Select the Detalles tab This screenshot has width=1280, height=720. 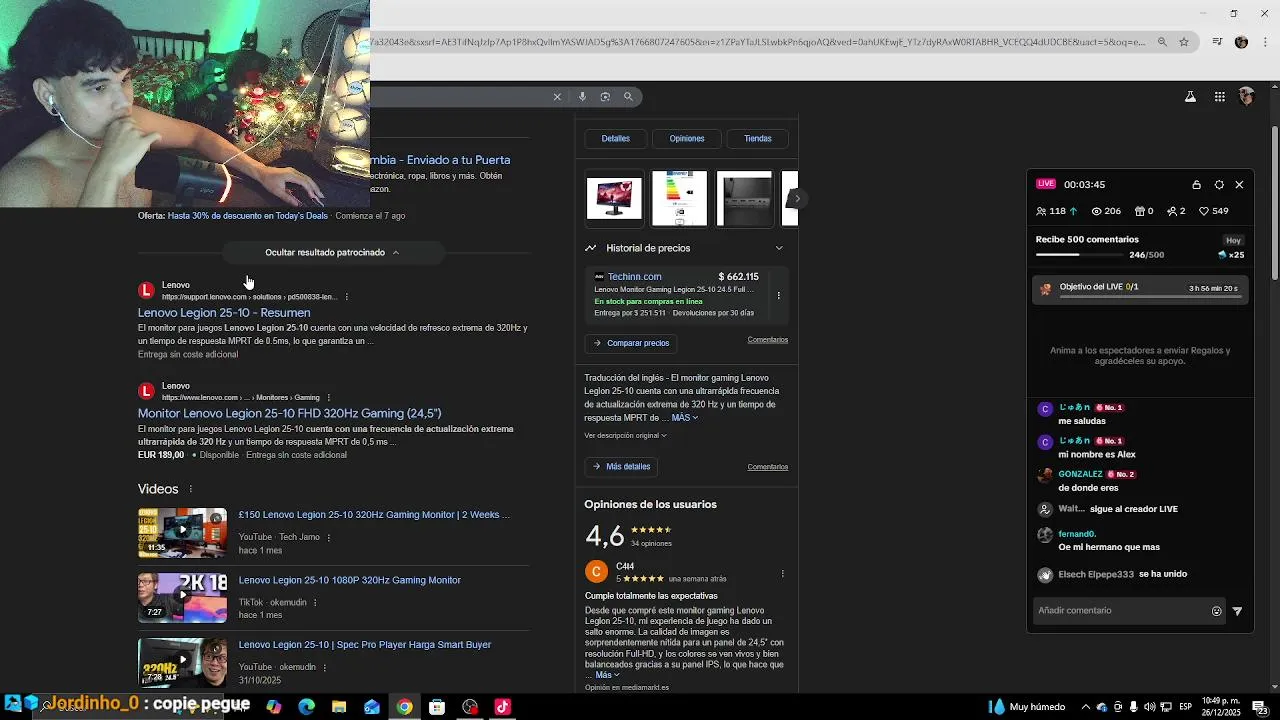tap(615, 139)
